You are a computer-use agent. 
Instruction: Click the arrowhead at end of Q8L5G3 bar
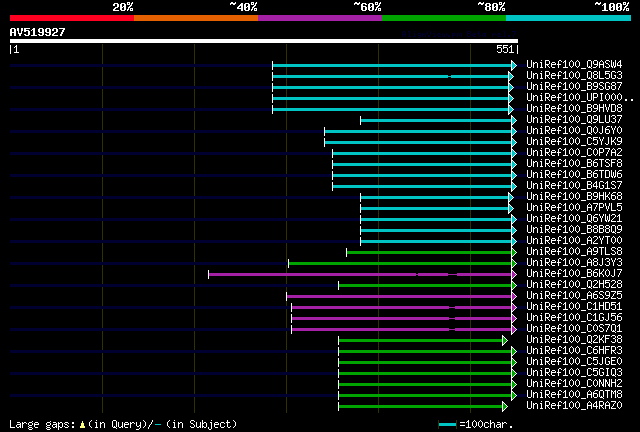[511, 76]
